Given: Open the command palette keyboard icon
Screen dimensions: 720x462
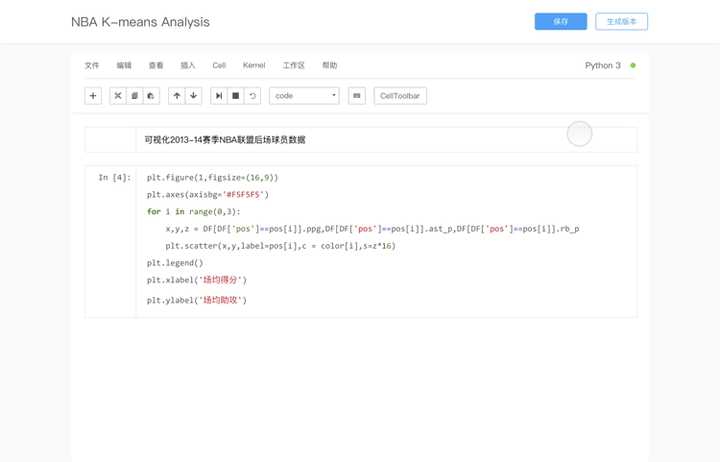Looking at the screenshot, I should 357,96.
